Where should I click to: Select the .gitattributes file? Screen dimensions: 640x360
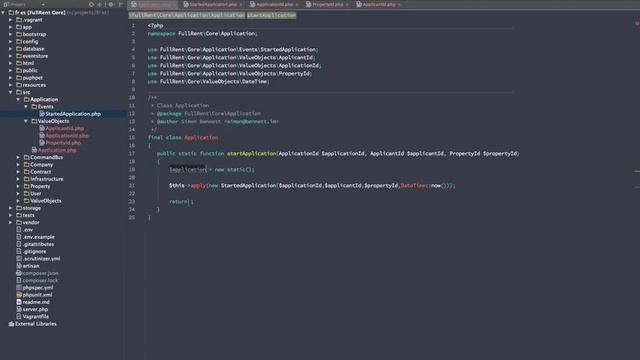coord(38,244)
